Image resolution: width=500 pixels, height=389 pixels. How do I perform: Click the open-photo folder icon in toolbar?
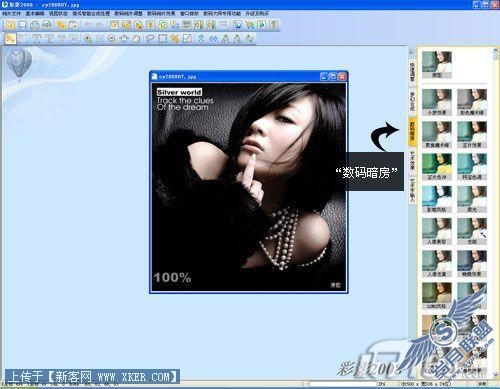click(11, 25)
